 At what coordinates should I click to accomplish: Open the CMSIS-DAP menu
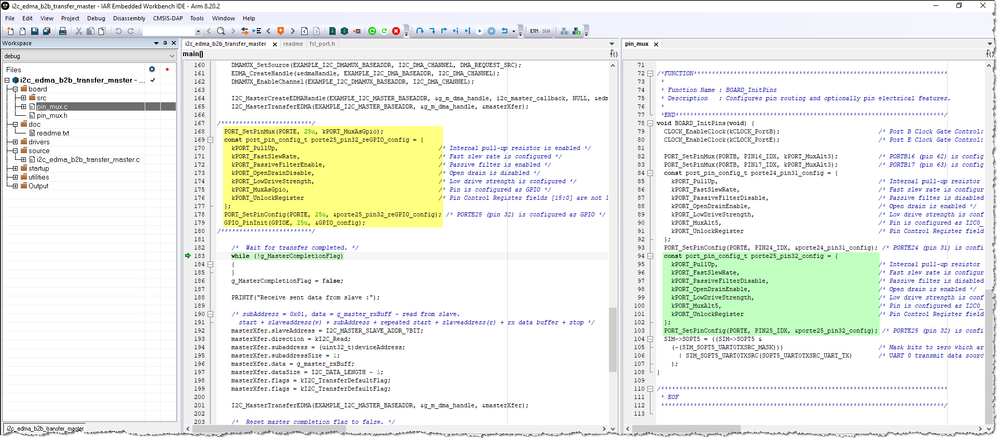(x=168, y=18)
